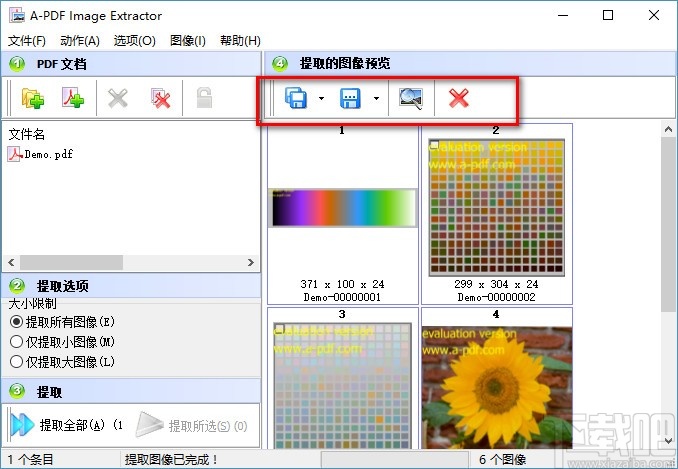The height and width of the screenshot is (469, 678).
Task: Click the gray extract selected arrow icon
Action: pyautogui.click(x=149, y=424)
